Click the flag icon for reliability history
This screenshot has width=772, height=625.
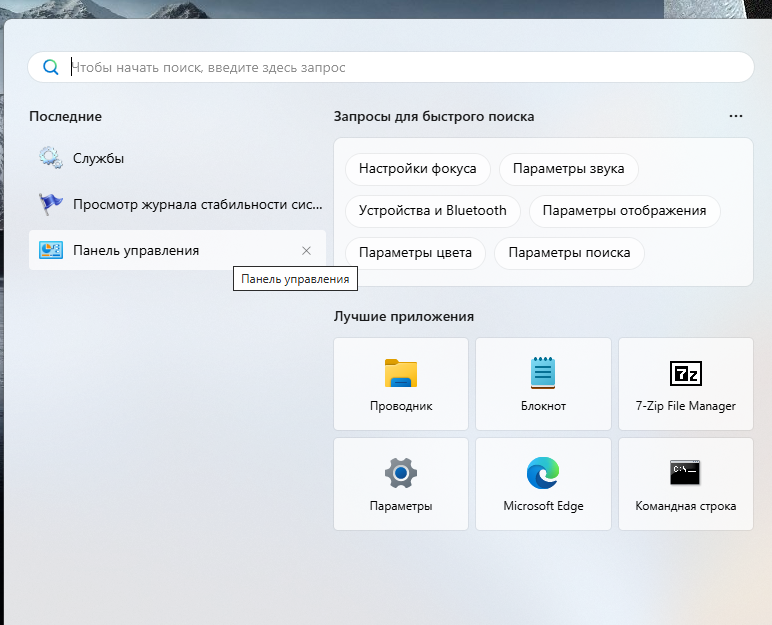[51, 204]
